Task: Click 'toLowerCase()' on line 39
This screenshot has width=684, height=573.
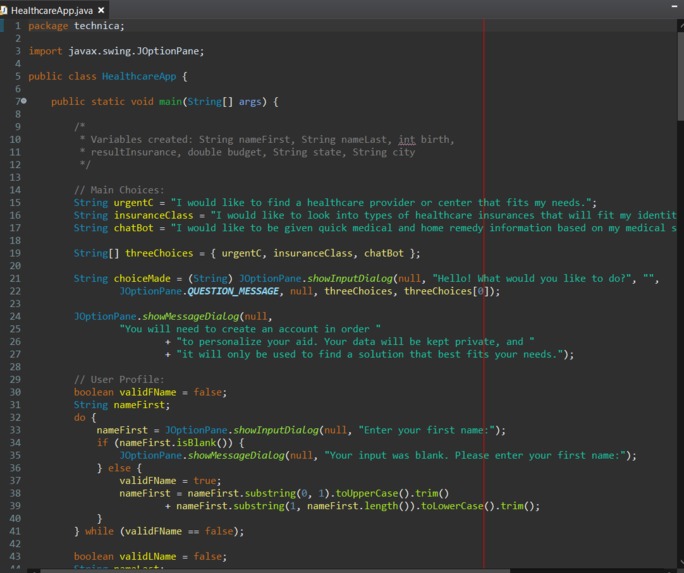Action: (x=458, y=506)
